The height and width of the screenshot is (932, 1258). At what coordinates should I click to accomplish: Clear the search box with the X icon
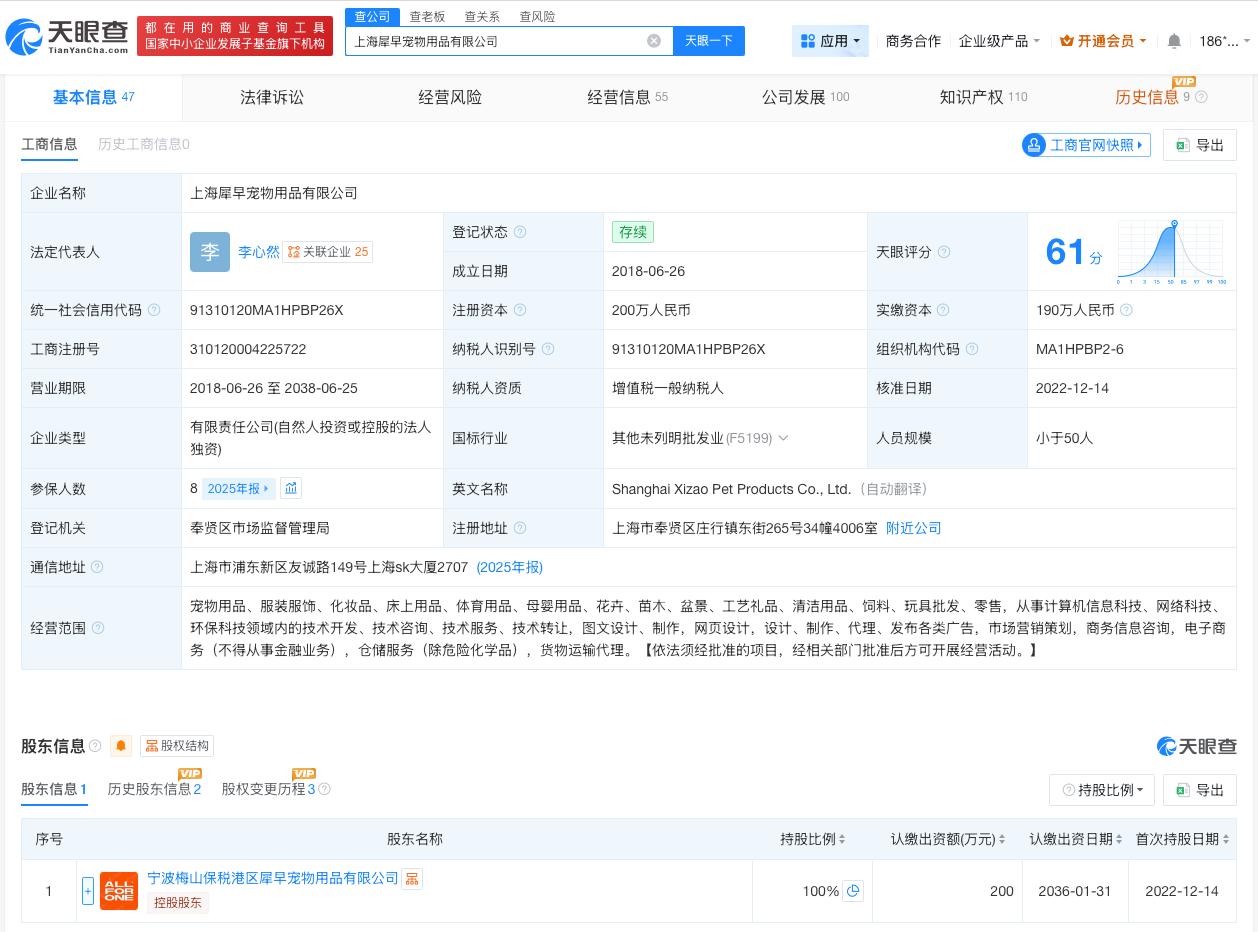tap(654, 41)
